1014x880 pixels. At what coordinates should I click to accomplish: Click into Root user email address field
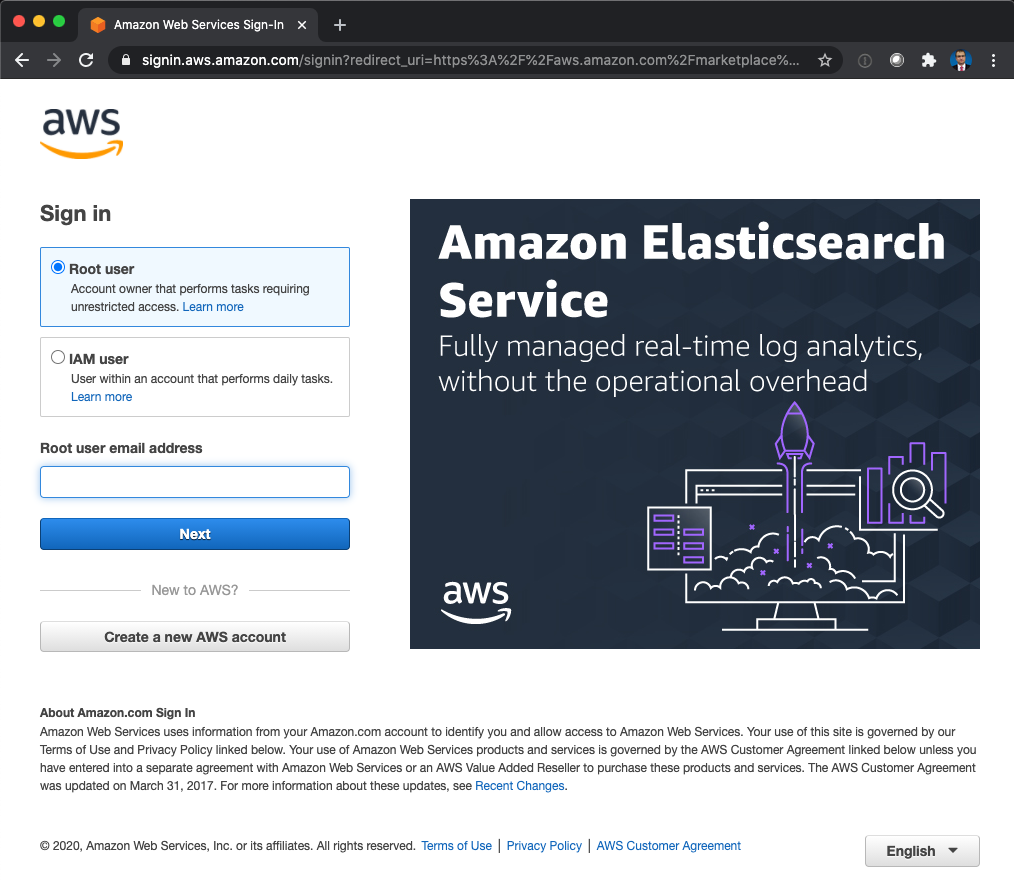195,482
